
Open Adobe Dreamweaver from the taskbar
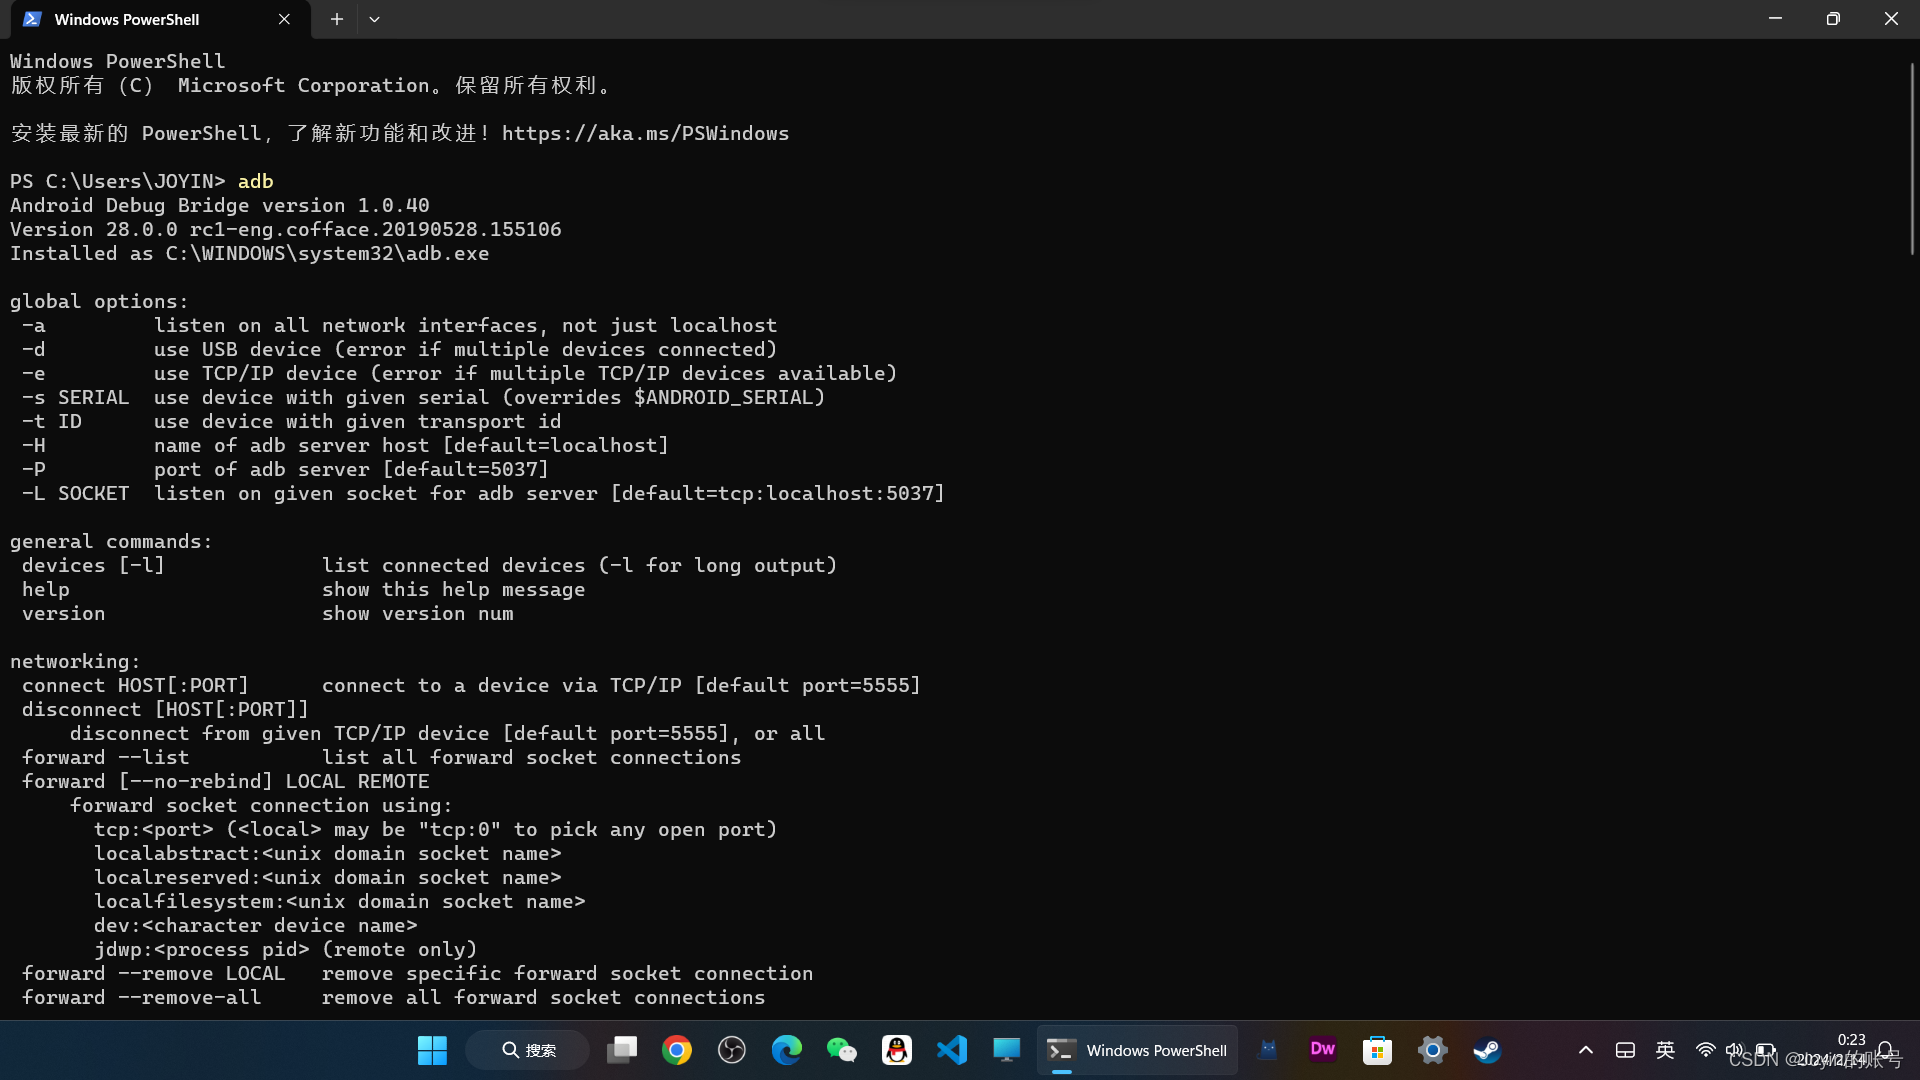click(x=1322, y=1050)
